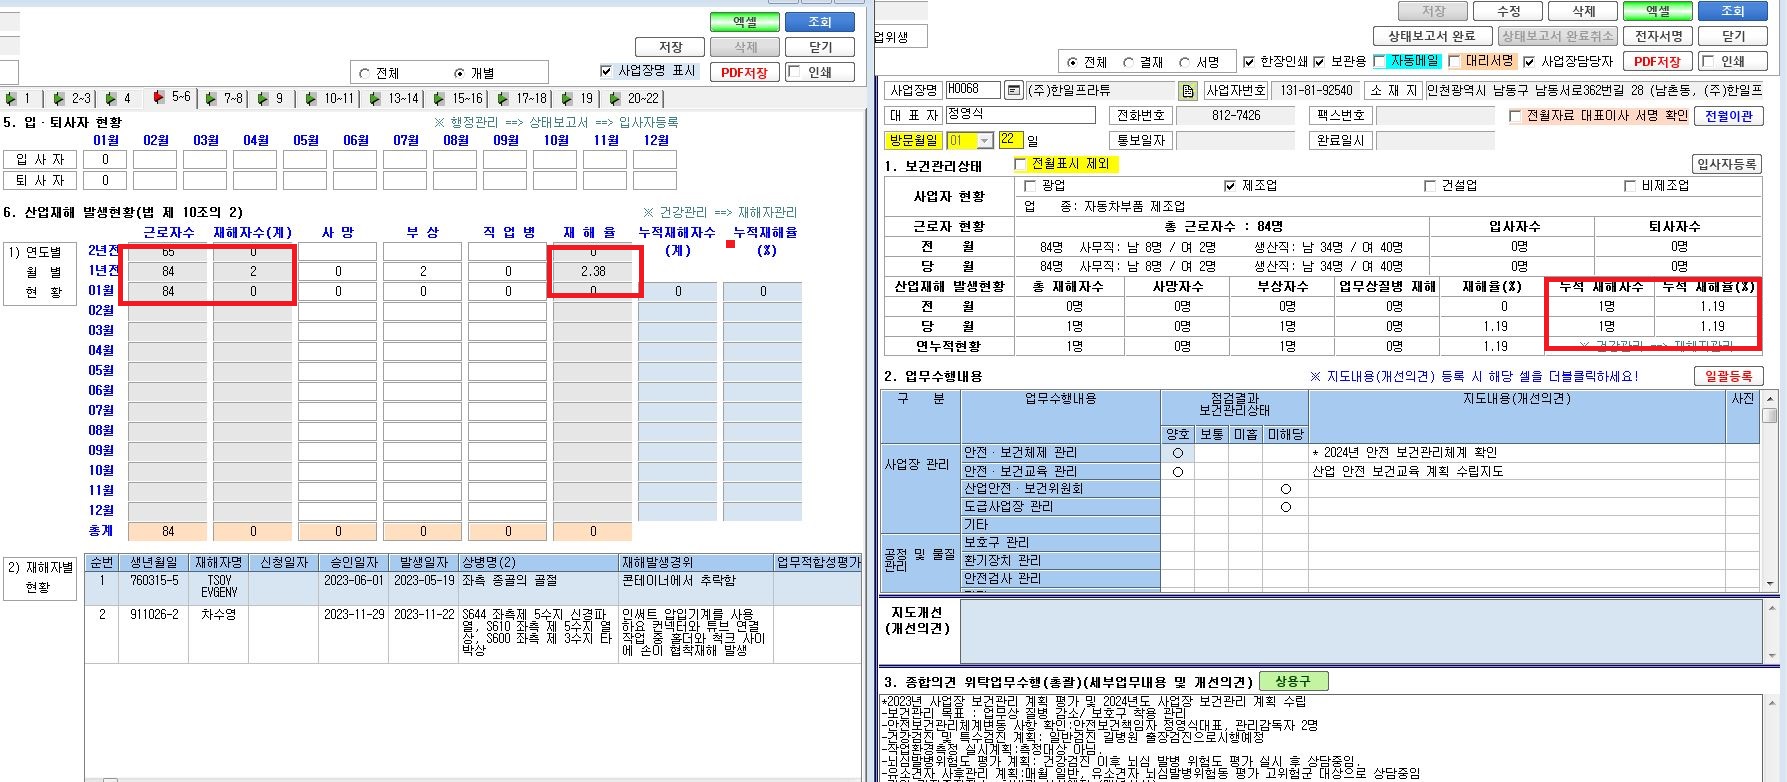Image resolution: width=1787 pixels, height=782 pixels.
Task: Enable the 자동메일 checkbox
Action: (x=1380, y=61)
